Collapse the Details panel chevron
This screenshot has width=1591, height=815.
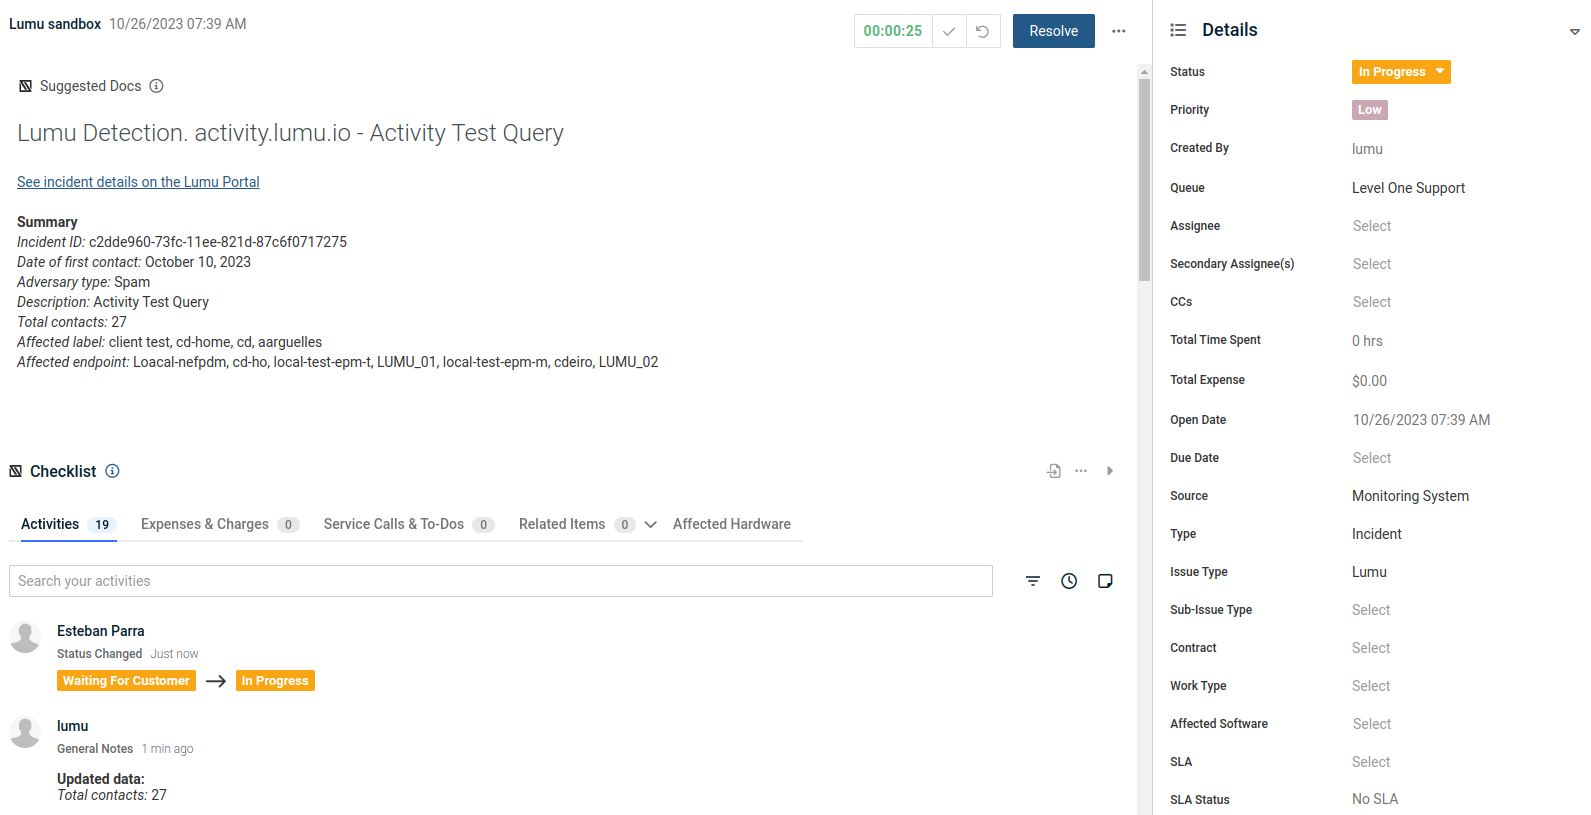[x=1574, y=32]
